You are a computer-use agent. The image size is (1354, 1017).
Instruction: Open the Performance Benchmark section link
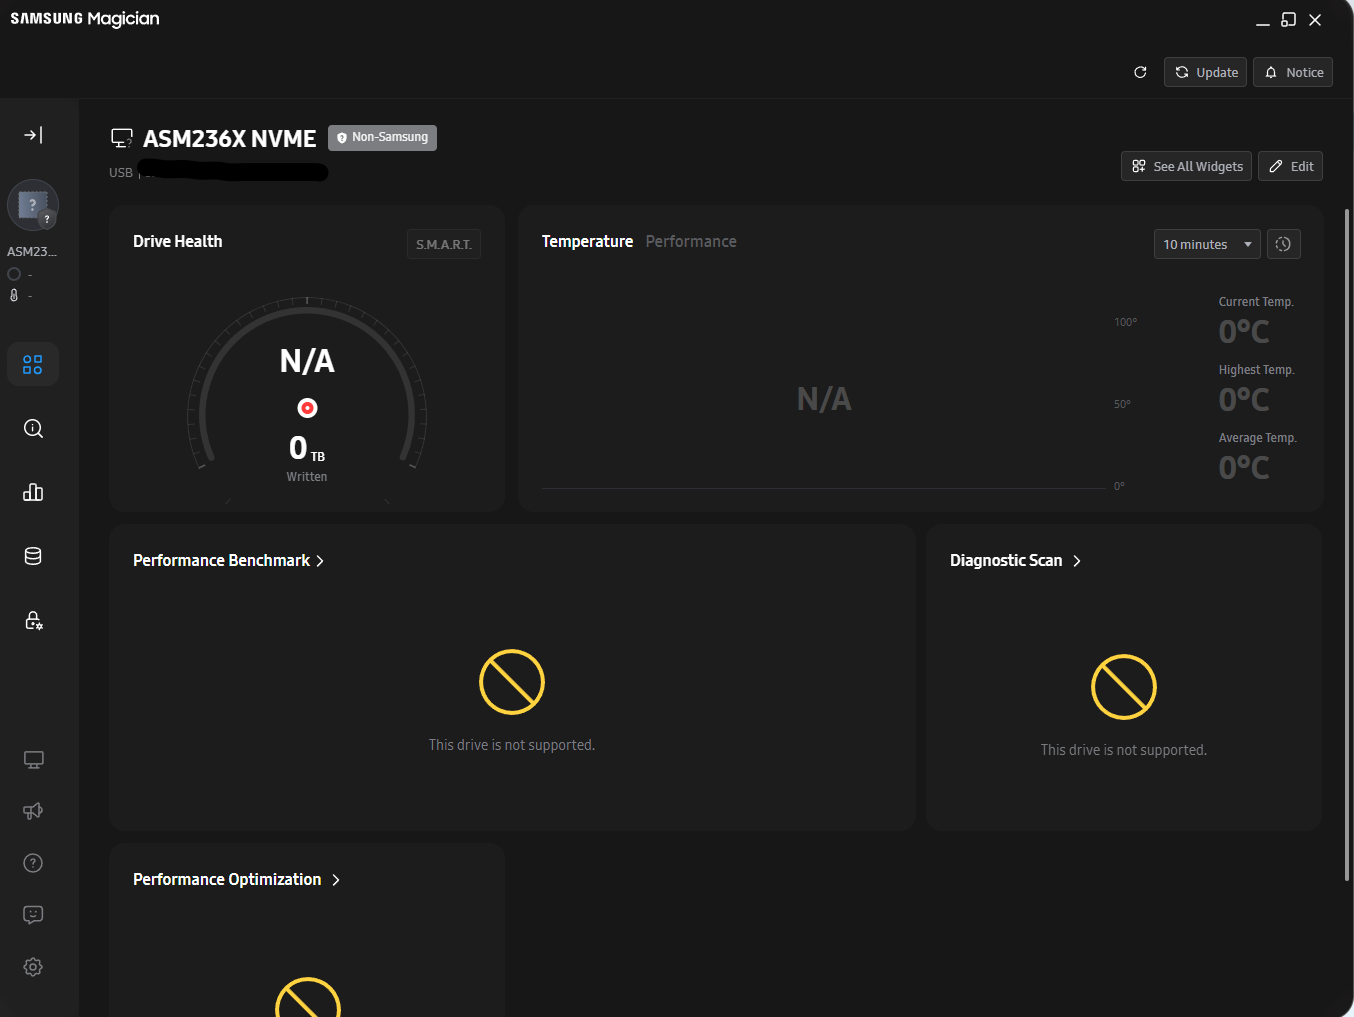pyautogui.click(x=229, y=560)
